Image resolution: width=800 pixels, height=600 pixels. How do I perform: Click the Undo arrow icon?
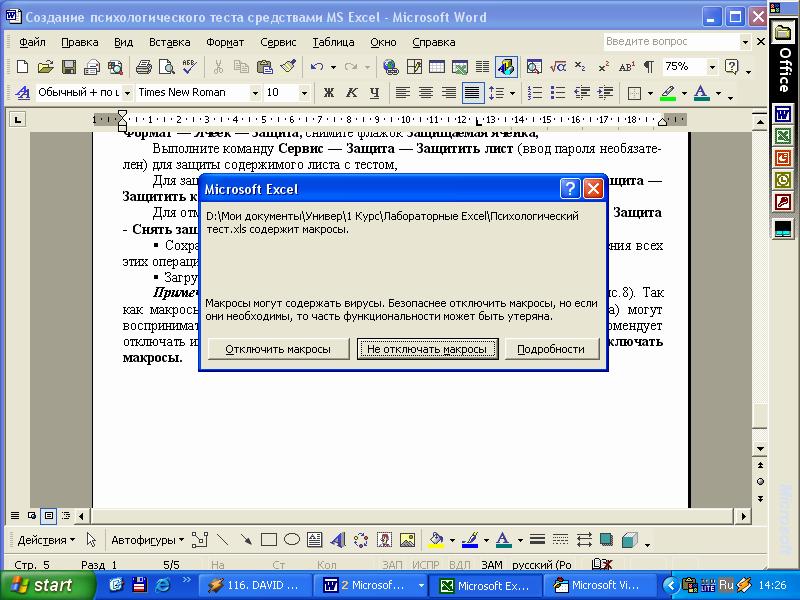317,67
